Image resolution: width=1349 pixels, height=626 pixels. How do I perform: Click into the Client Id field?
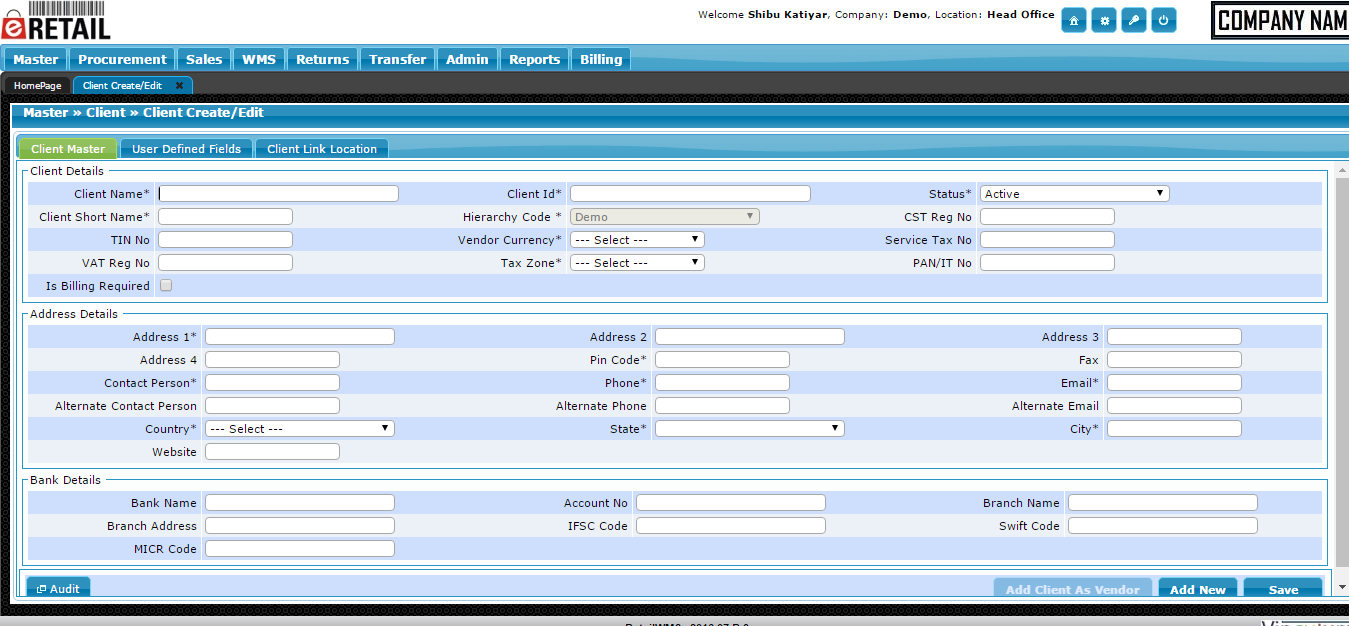coord(690,194)
